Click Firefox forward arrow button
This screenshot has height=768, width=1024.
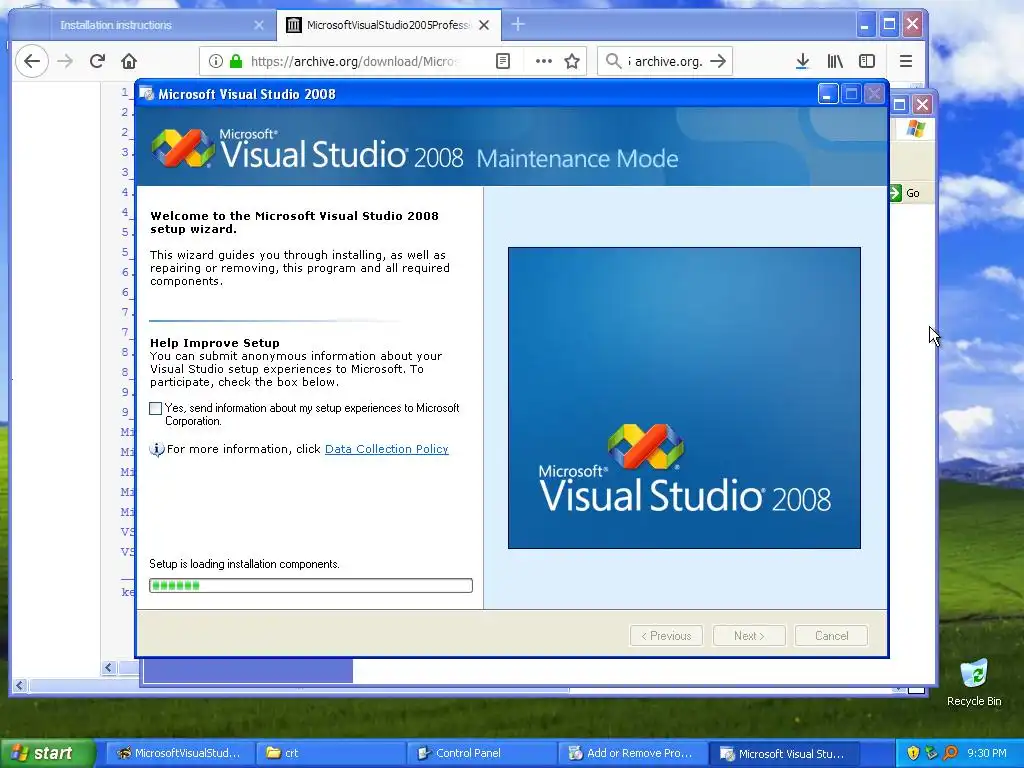(65, 61)
